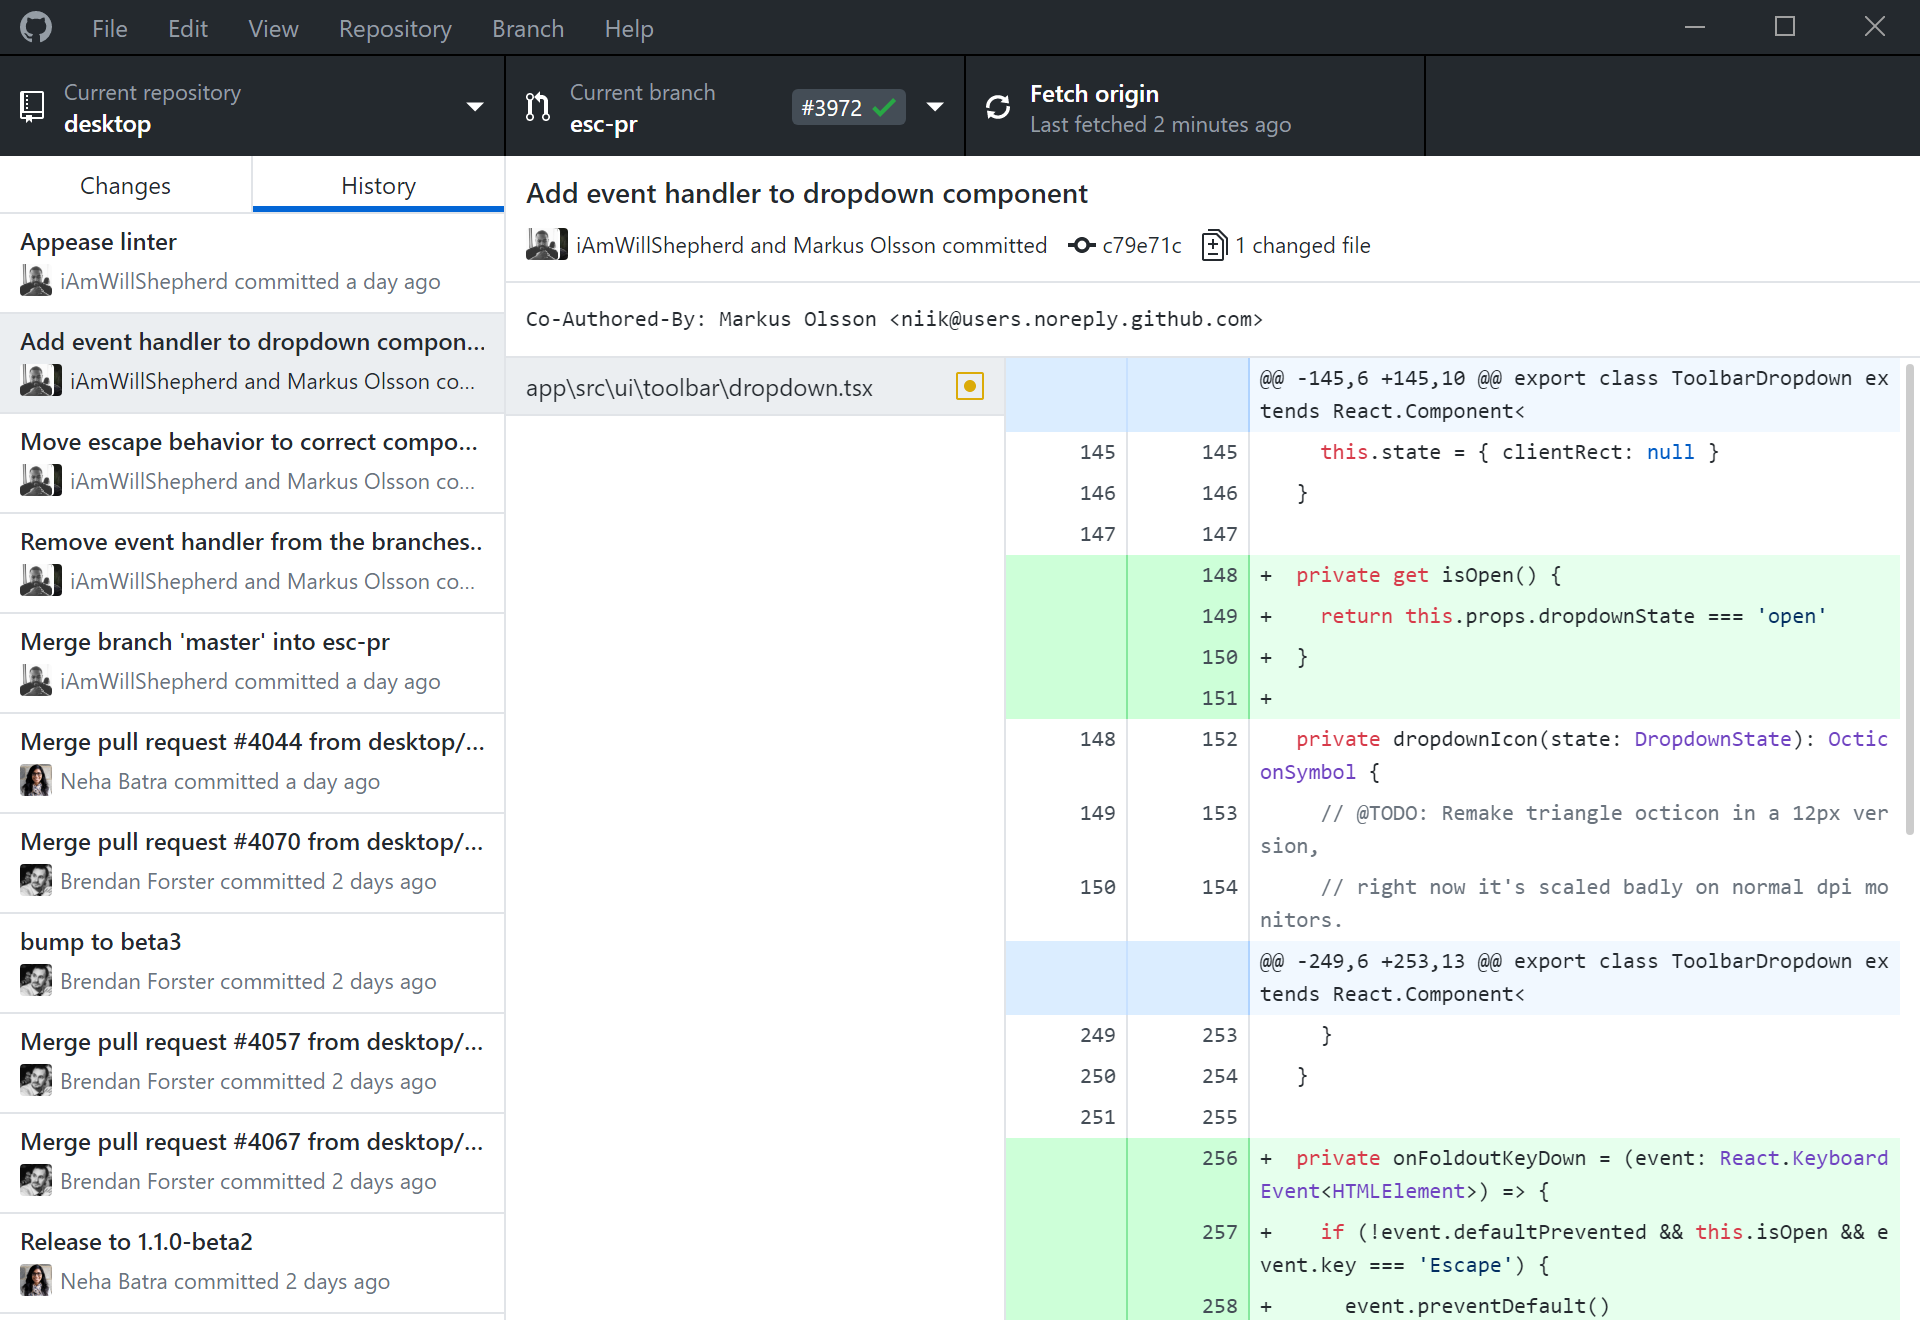Switch to the Changes tab
1920x1320 pixels.
click(x=125, y=185)
